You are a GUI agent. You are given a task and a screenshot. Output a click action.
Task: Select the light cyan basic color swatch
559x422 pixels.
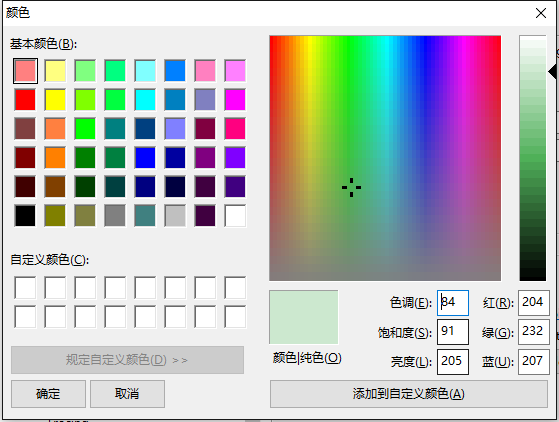tap(145, 71)
